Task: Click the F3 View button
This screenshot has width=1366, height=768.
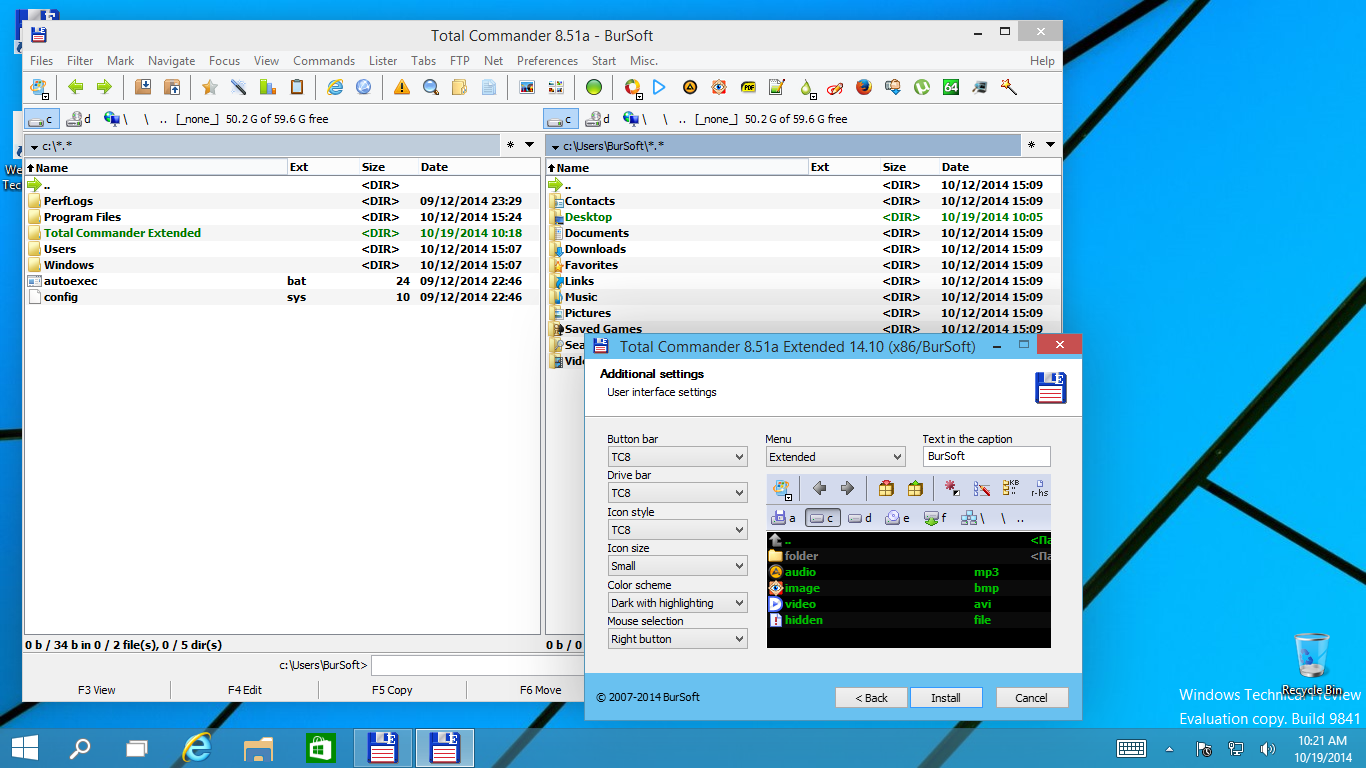Action: [x=97, y=690]
